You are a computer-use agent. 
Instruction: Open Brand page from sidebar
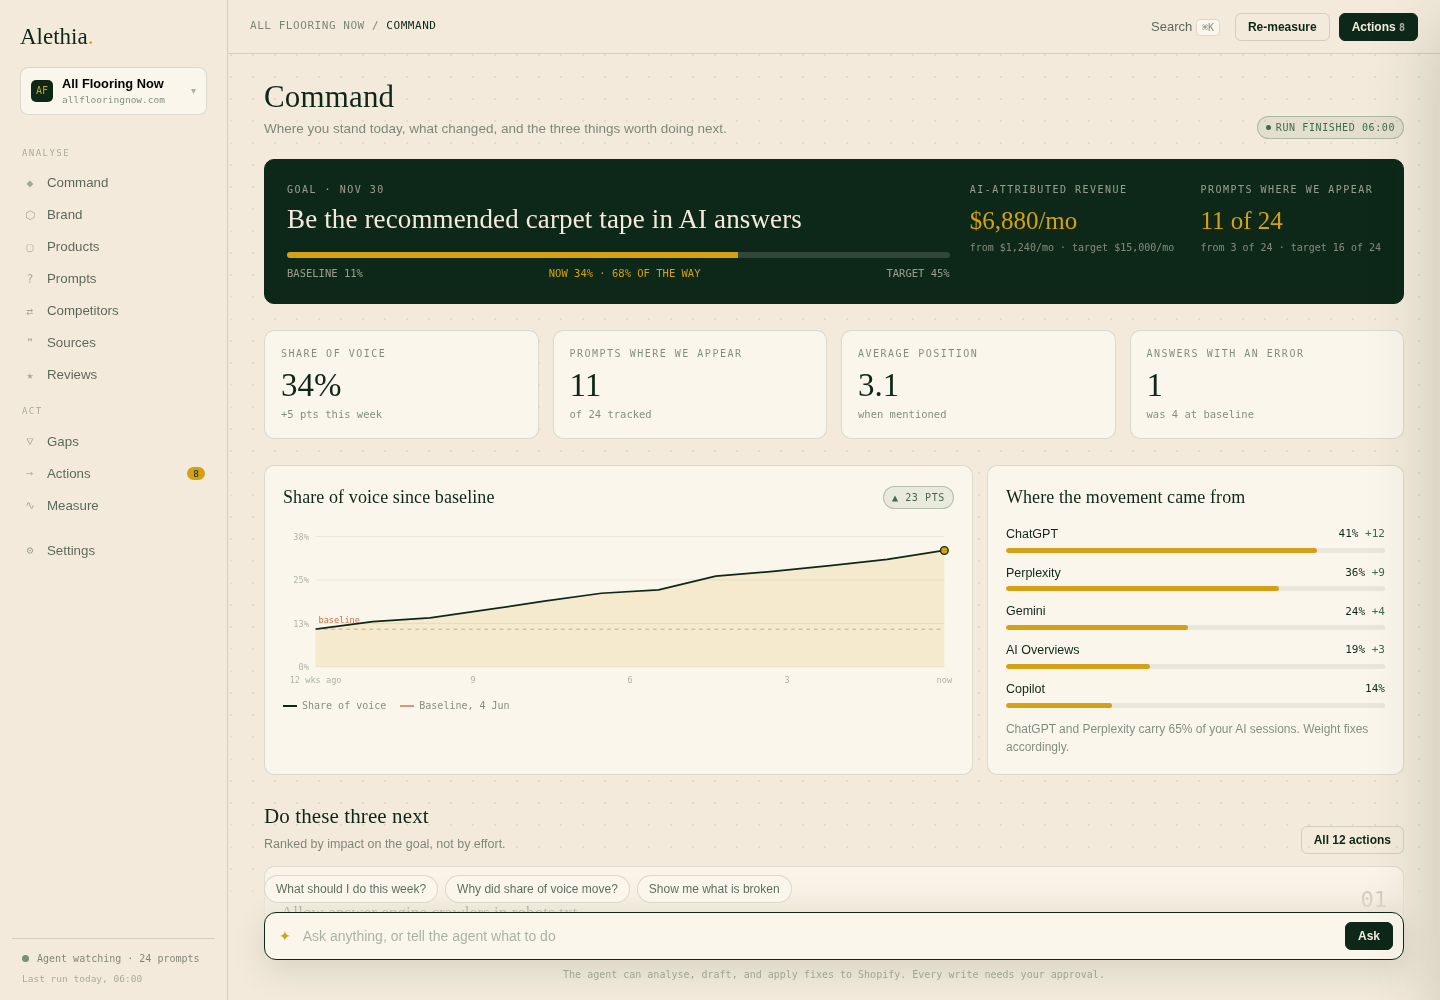click(x=113, y=215)
